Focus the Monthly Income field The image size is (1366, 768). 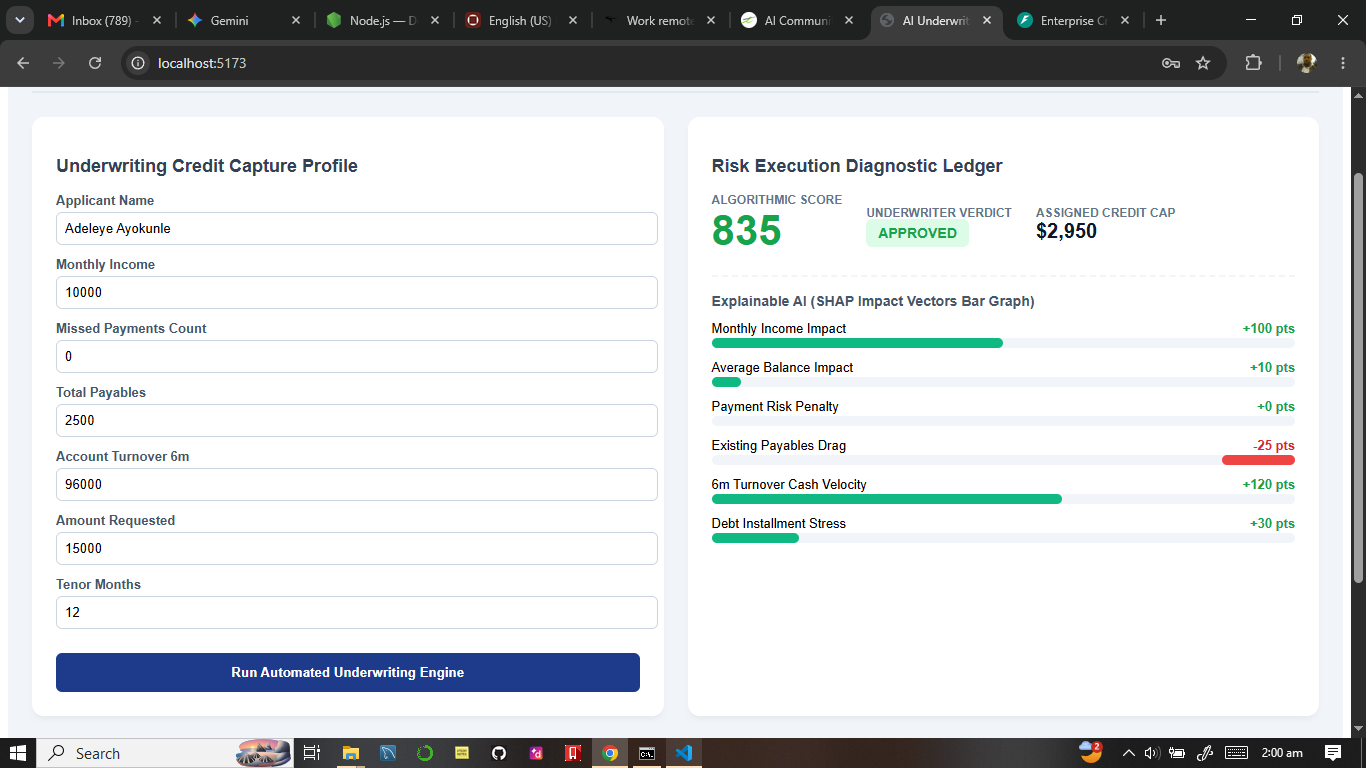click(x=357, y=292)
